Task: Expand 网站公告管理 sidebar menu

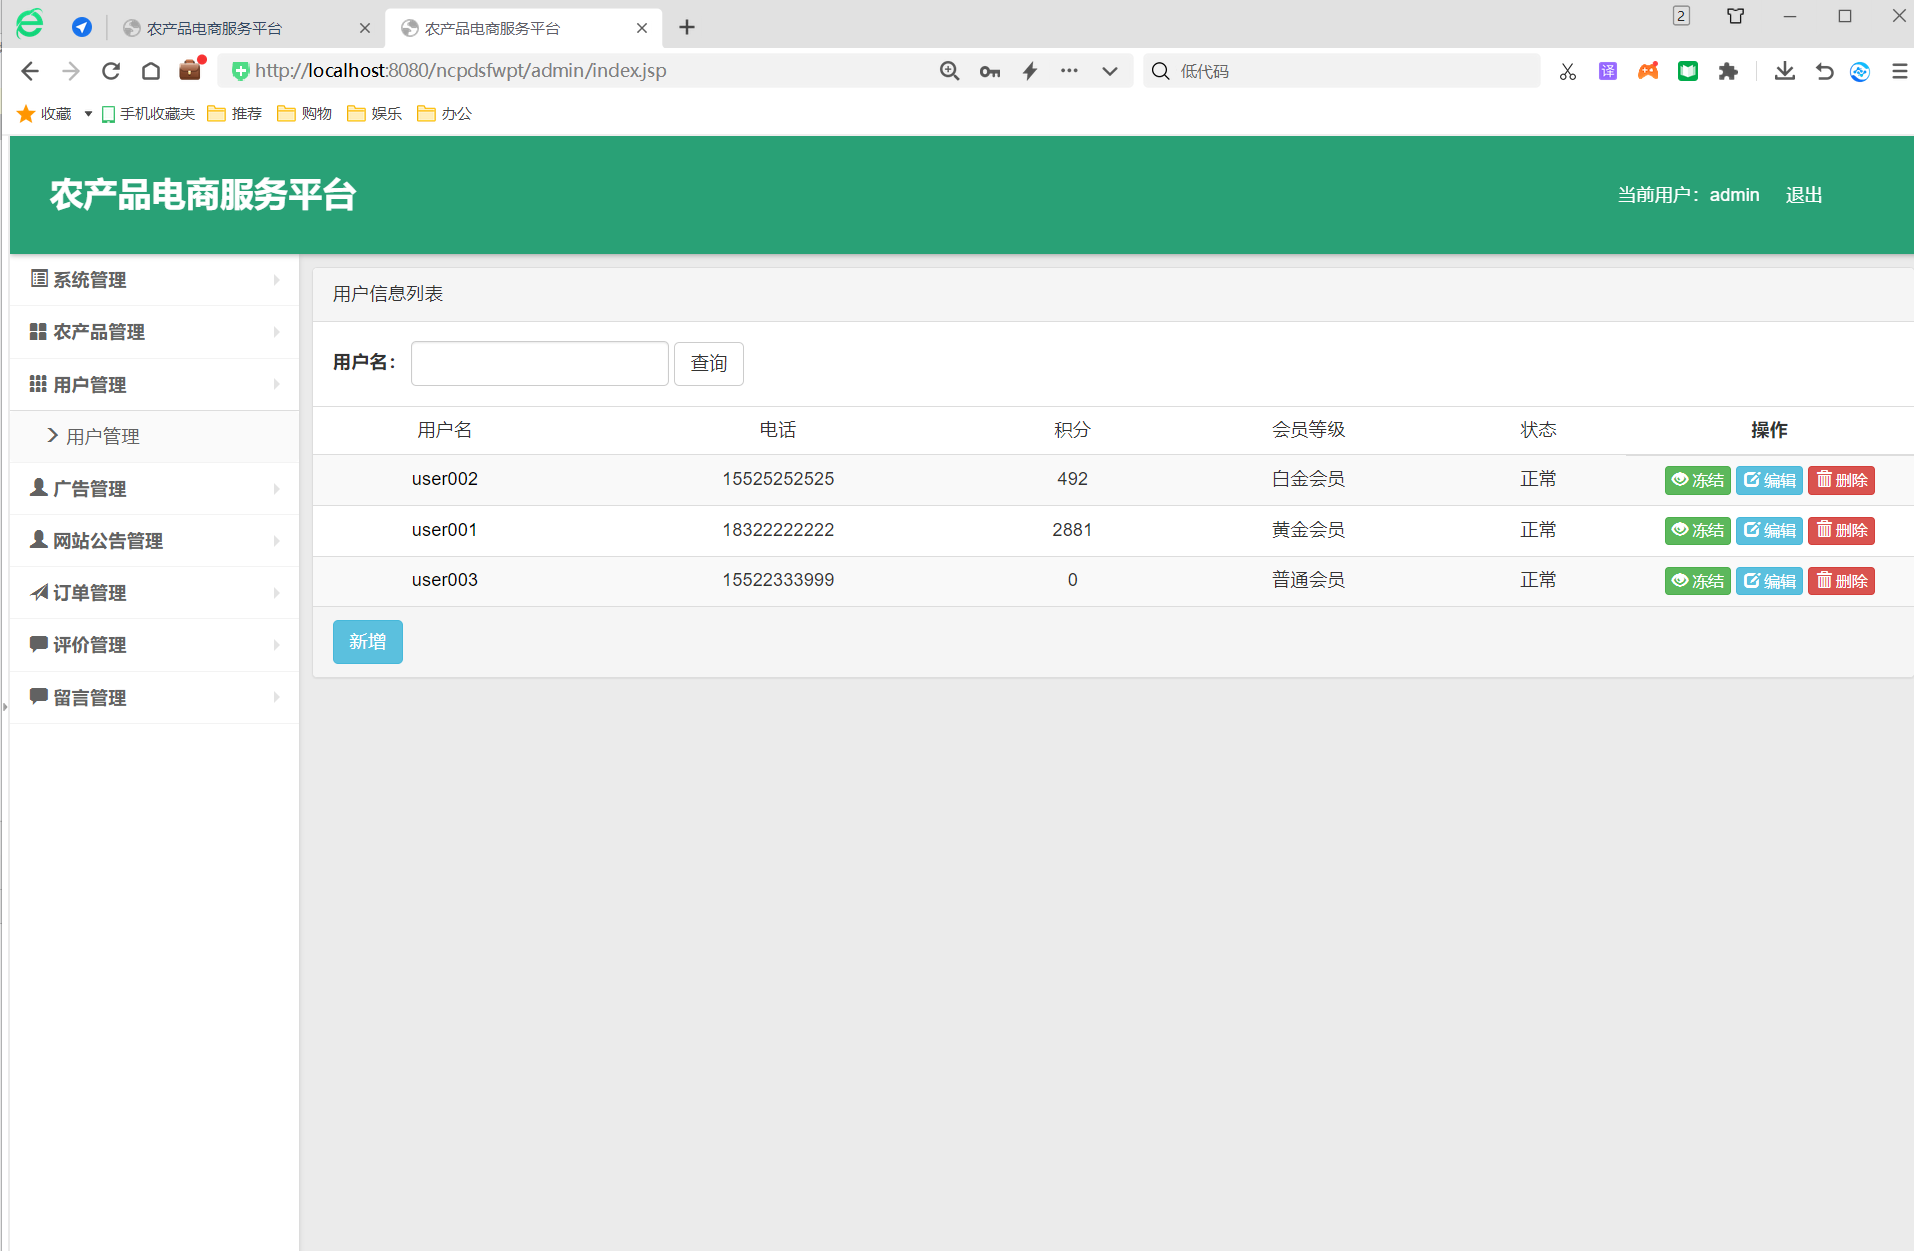Action: click(x=155, y=541)
